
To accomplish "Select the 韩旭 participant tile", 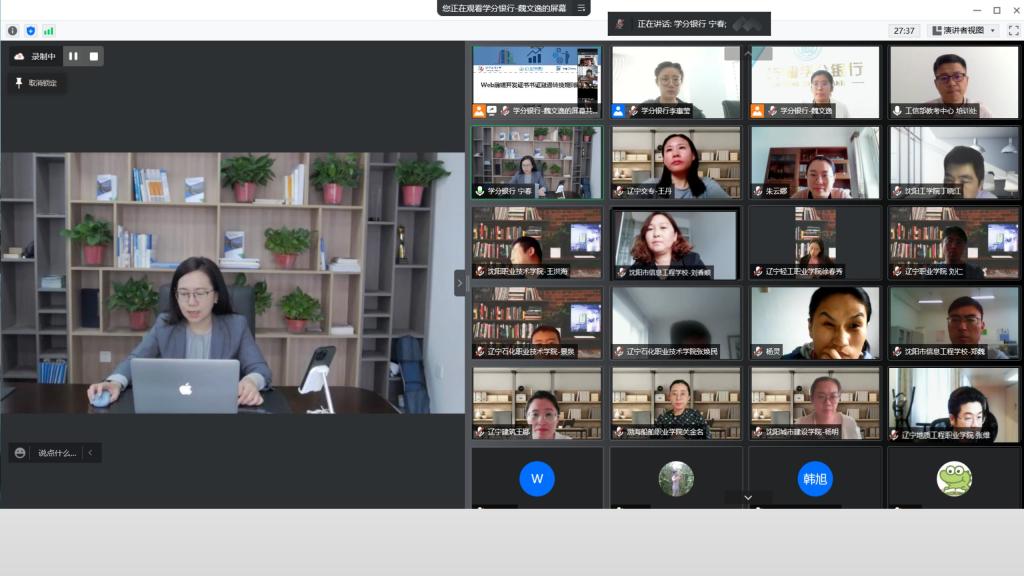I will [815, 478].
